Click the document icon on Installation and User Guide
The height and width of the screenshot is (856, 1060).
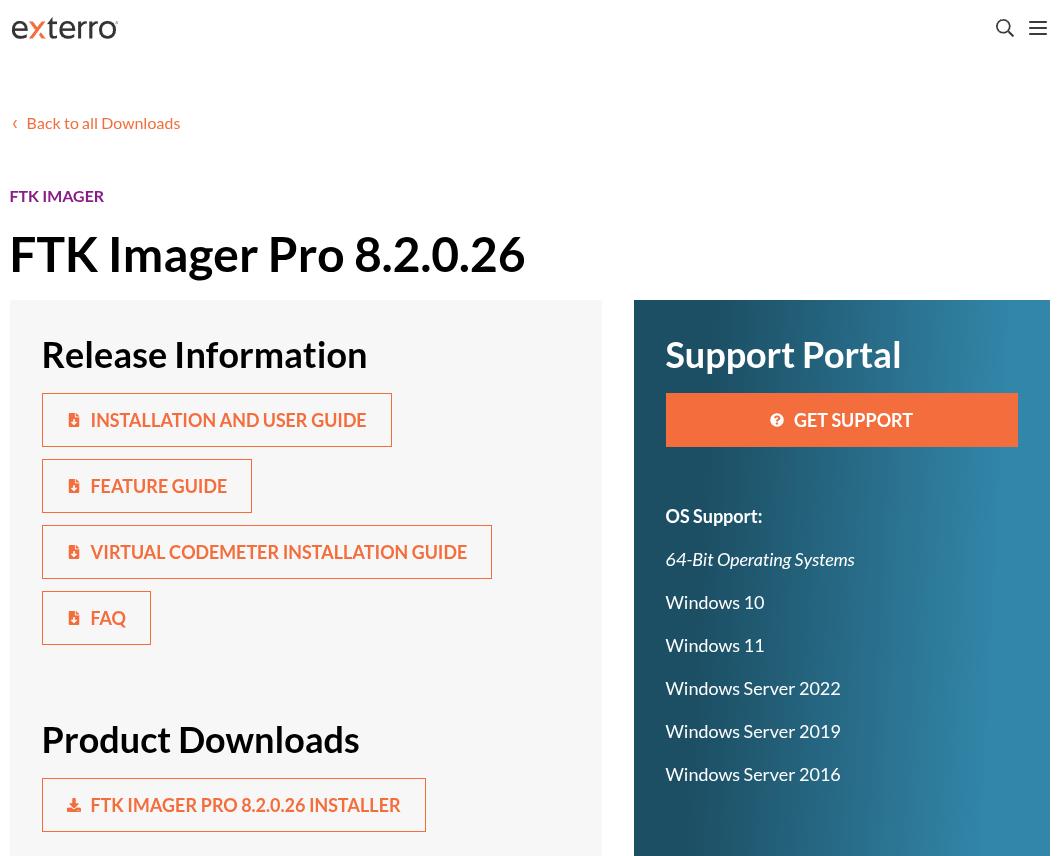pyautogui.click(x=74, y=420)
